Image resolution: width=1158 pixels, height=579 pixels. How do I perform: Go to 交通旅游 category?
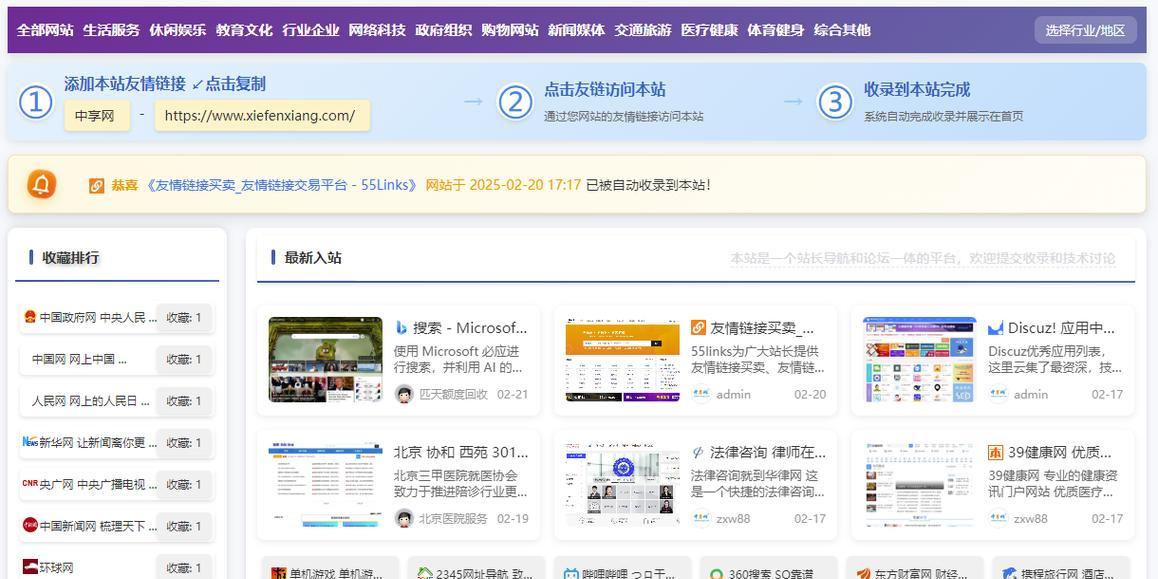coord(643,30)
